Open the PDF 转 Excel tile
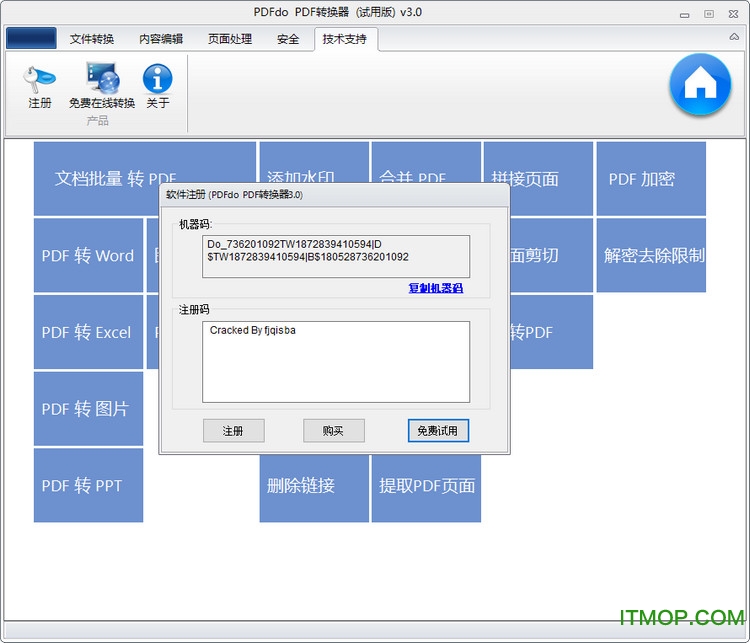 [88, 332]
